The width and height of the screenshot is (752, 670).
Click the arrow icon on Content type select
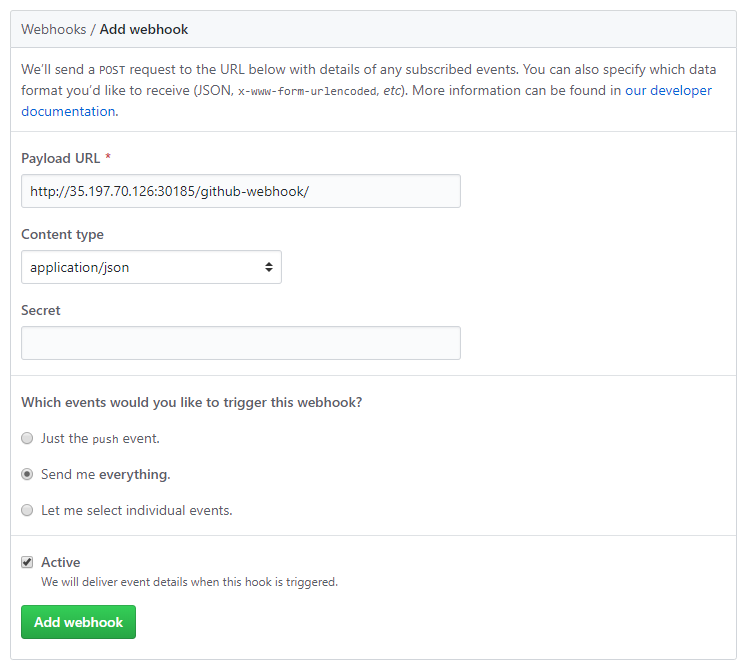pos(268,267)
